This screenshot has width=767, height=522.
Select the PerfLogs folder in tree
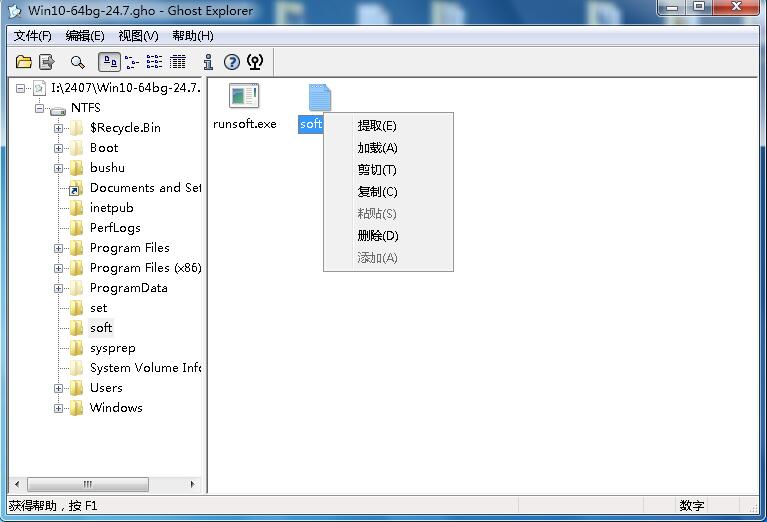coord(115,228)
